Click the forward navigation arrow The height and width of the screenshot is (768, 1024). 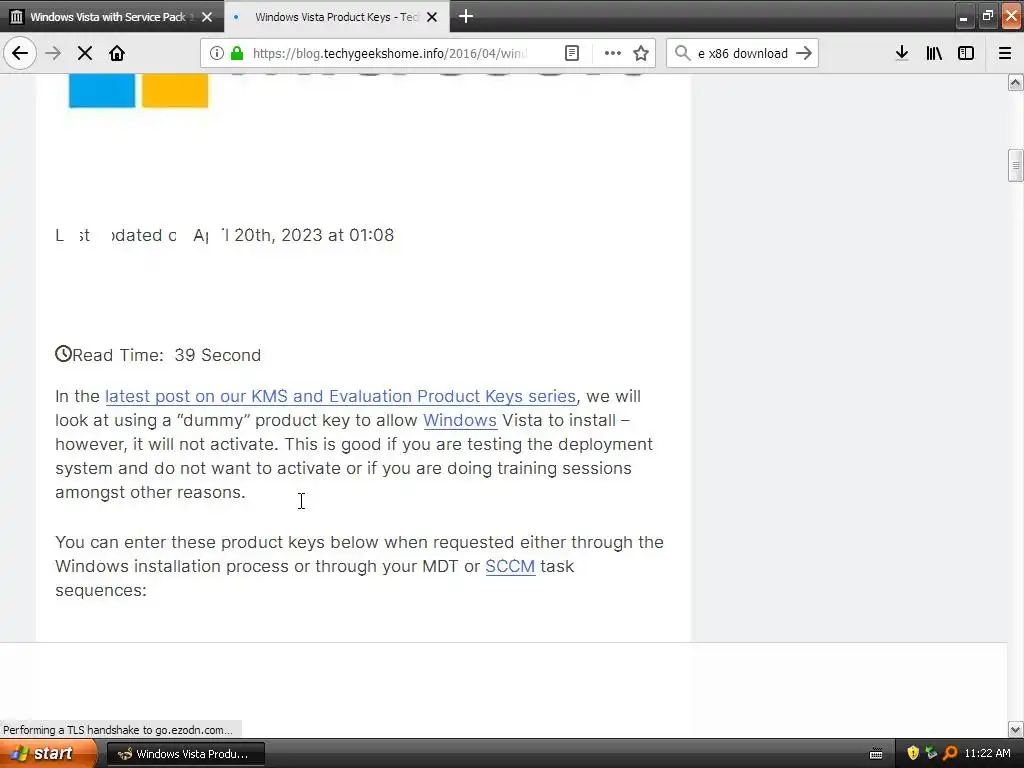(x=53, y=53)
